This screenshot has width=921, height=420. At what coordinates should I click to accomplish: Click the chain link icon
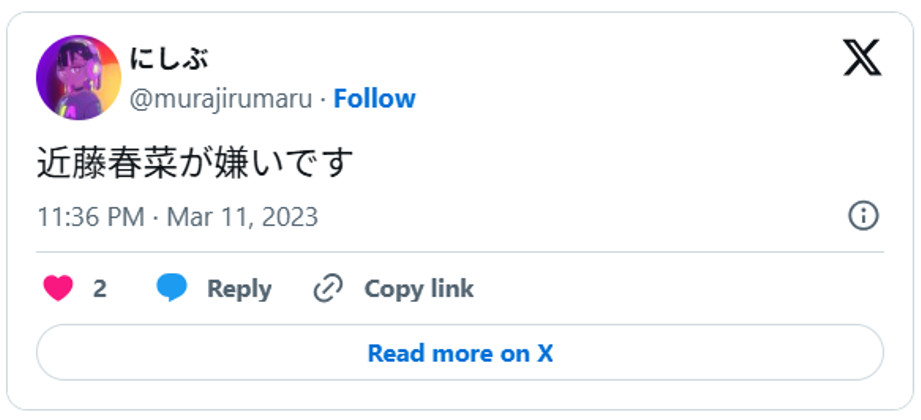[x=328, y=289]
